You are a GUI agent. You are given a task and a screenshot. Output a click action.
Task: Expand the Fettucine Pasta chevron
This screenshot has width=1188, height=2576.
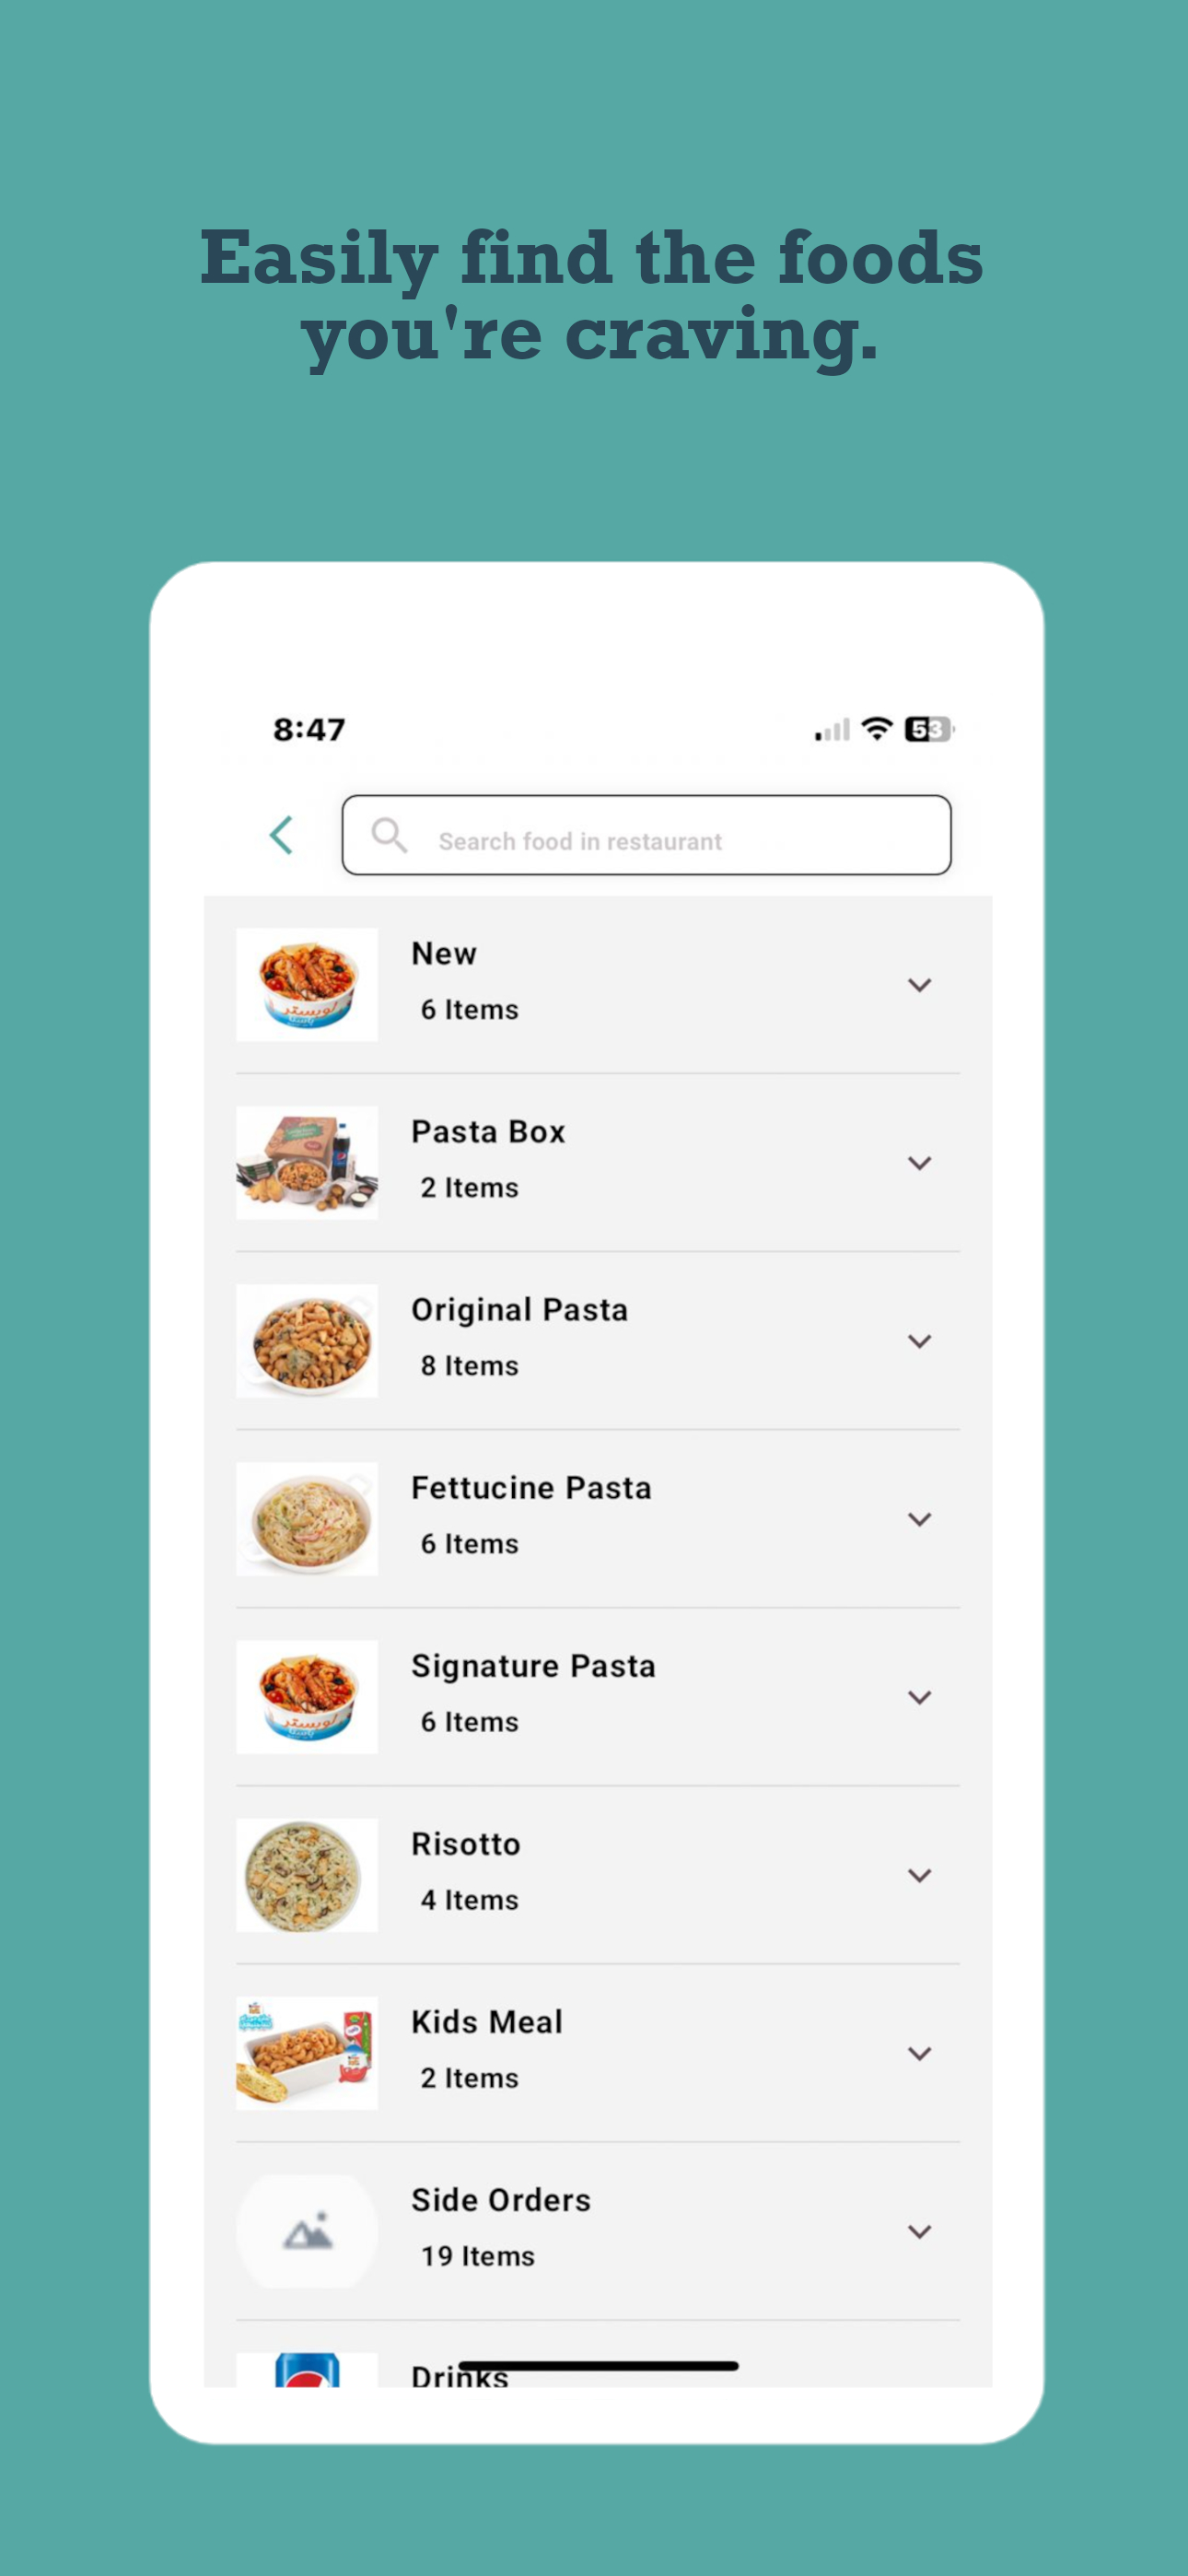point(919,1519)
